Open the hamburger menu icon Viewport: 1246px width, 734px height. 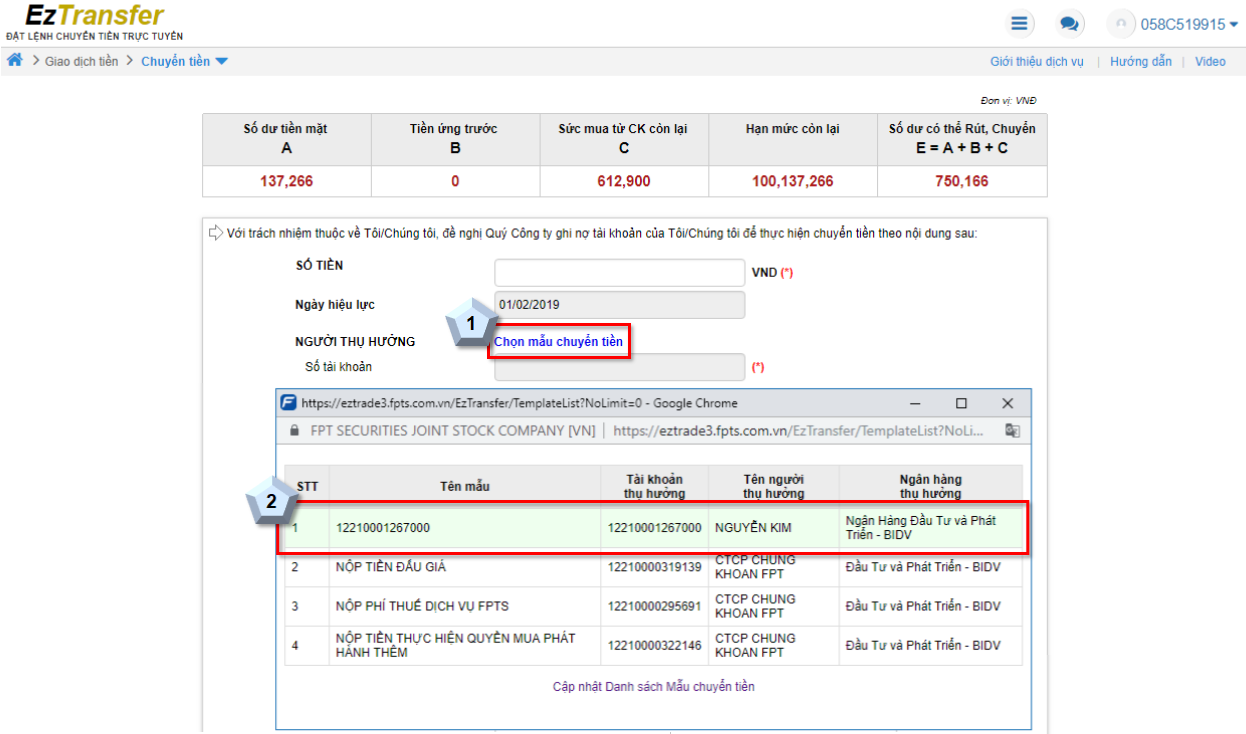[1019, 23]
